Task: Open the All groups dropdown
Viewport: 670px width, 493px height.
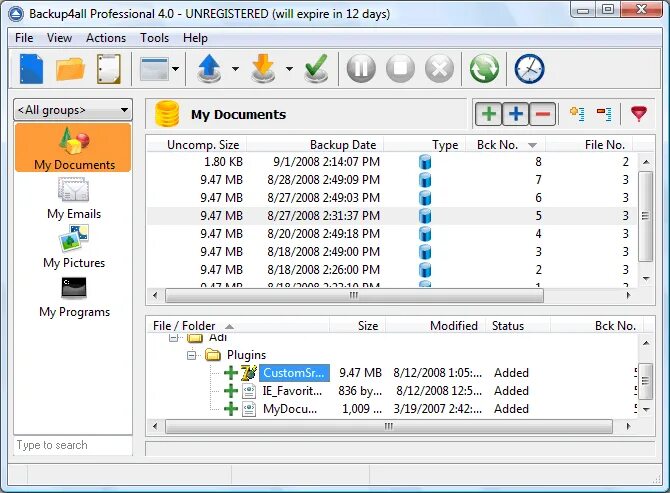Action: click(x=73, y=110)
